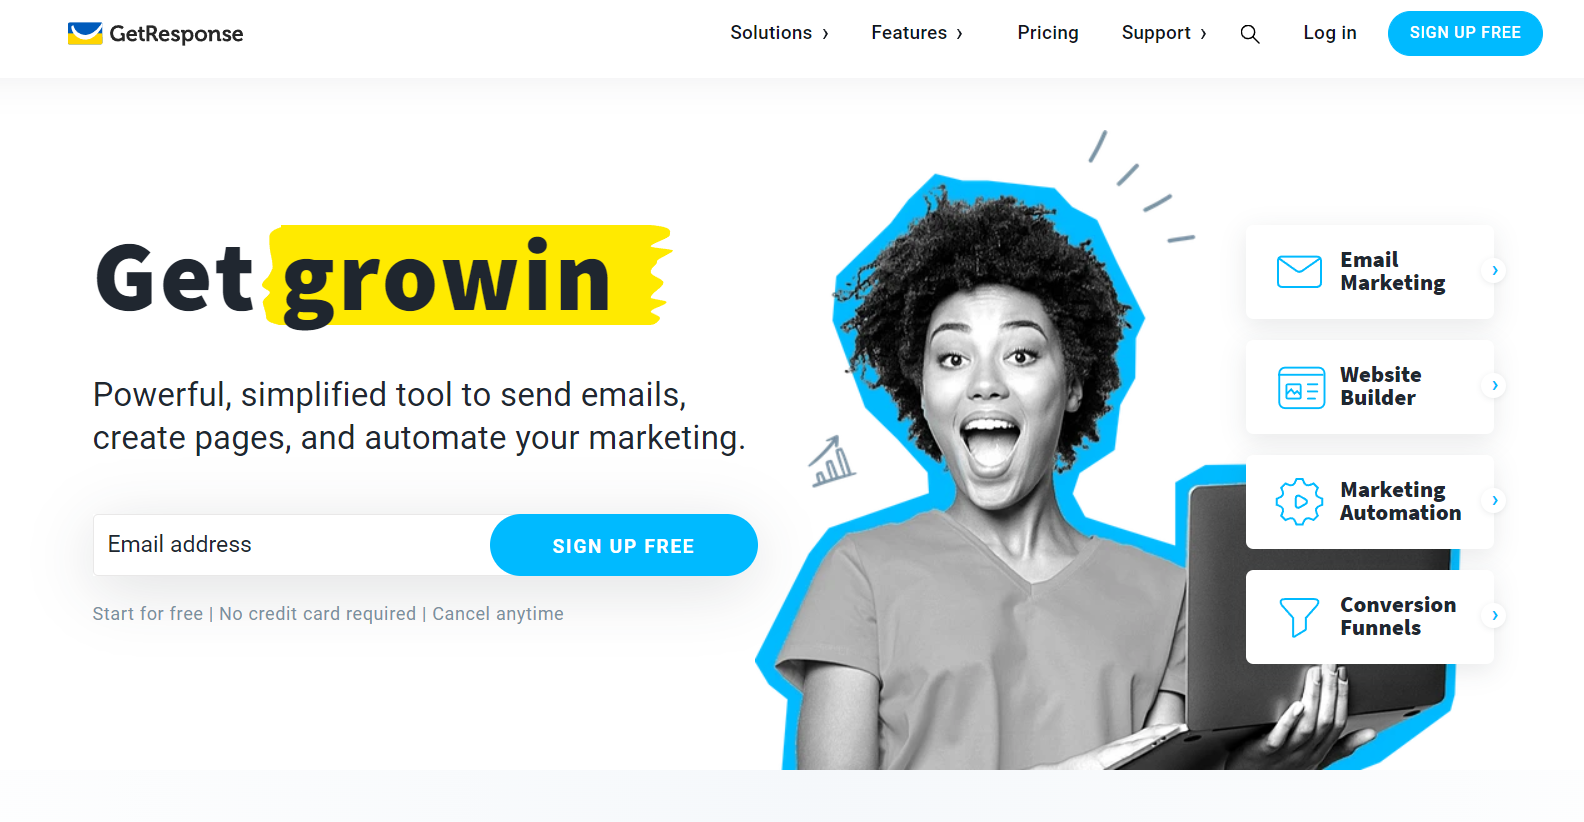Click the header SIGN UP FREE button

[1465, 33]
